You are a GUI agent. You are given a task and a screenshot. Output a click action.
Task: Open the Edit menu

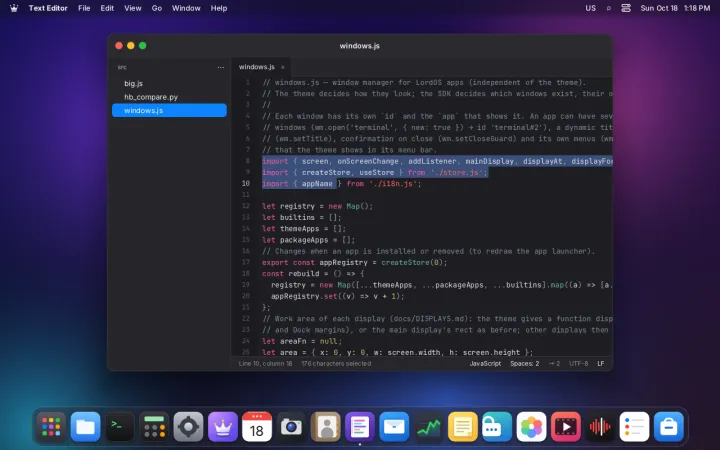(x=107, y=8)
